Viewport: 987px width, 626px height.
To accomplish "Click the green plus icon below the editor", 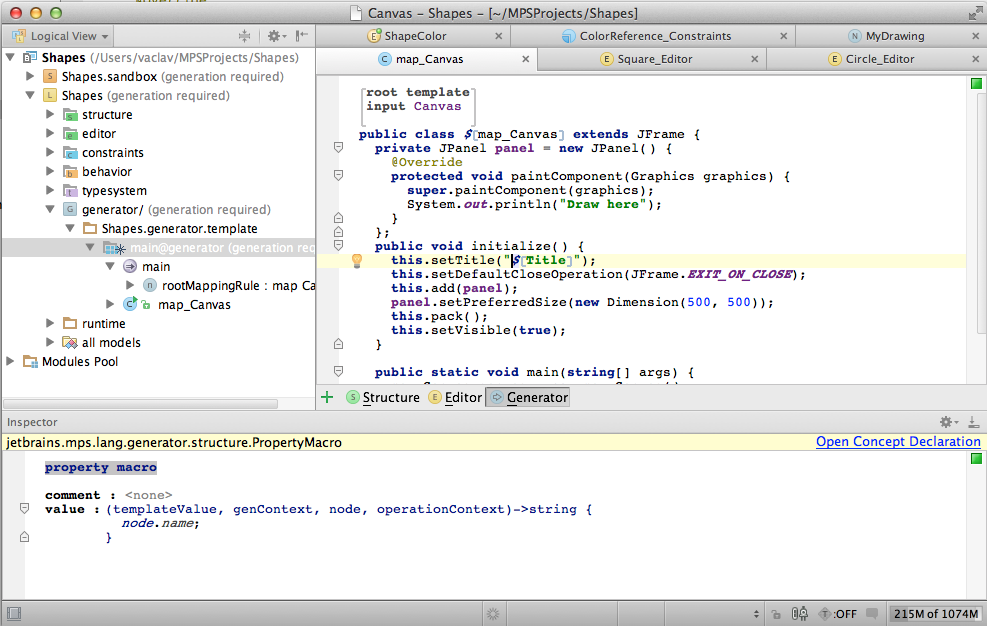I will (x=327, y=397).
